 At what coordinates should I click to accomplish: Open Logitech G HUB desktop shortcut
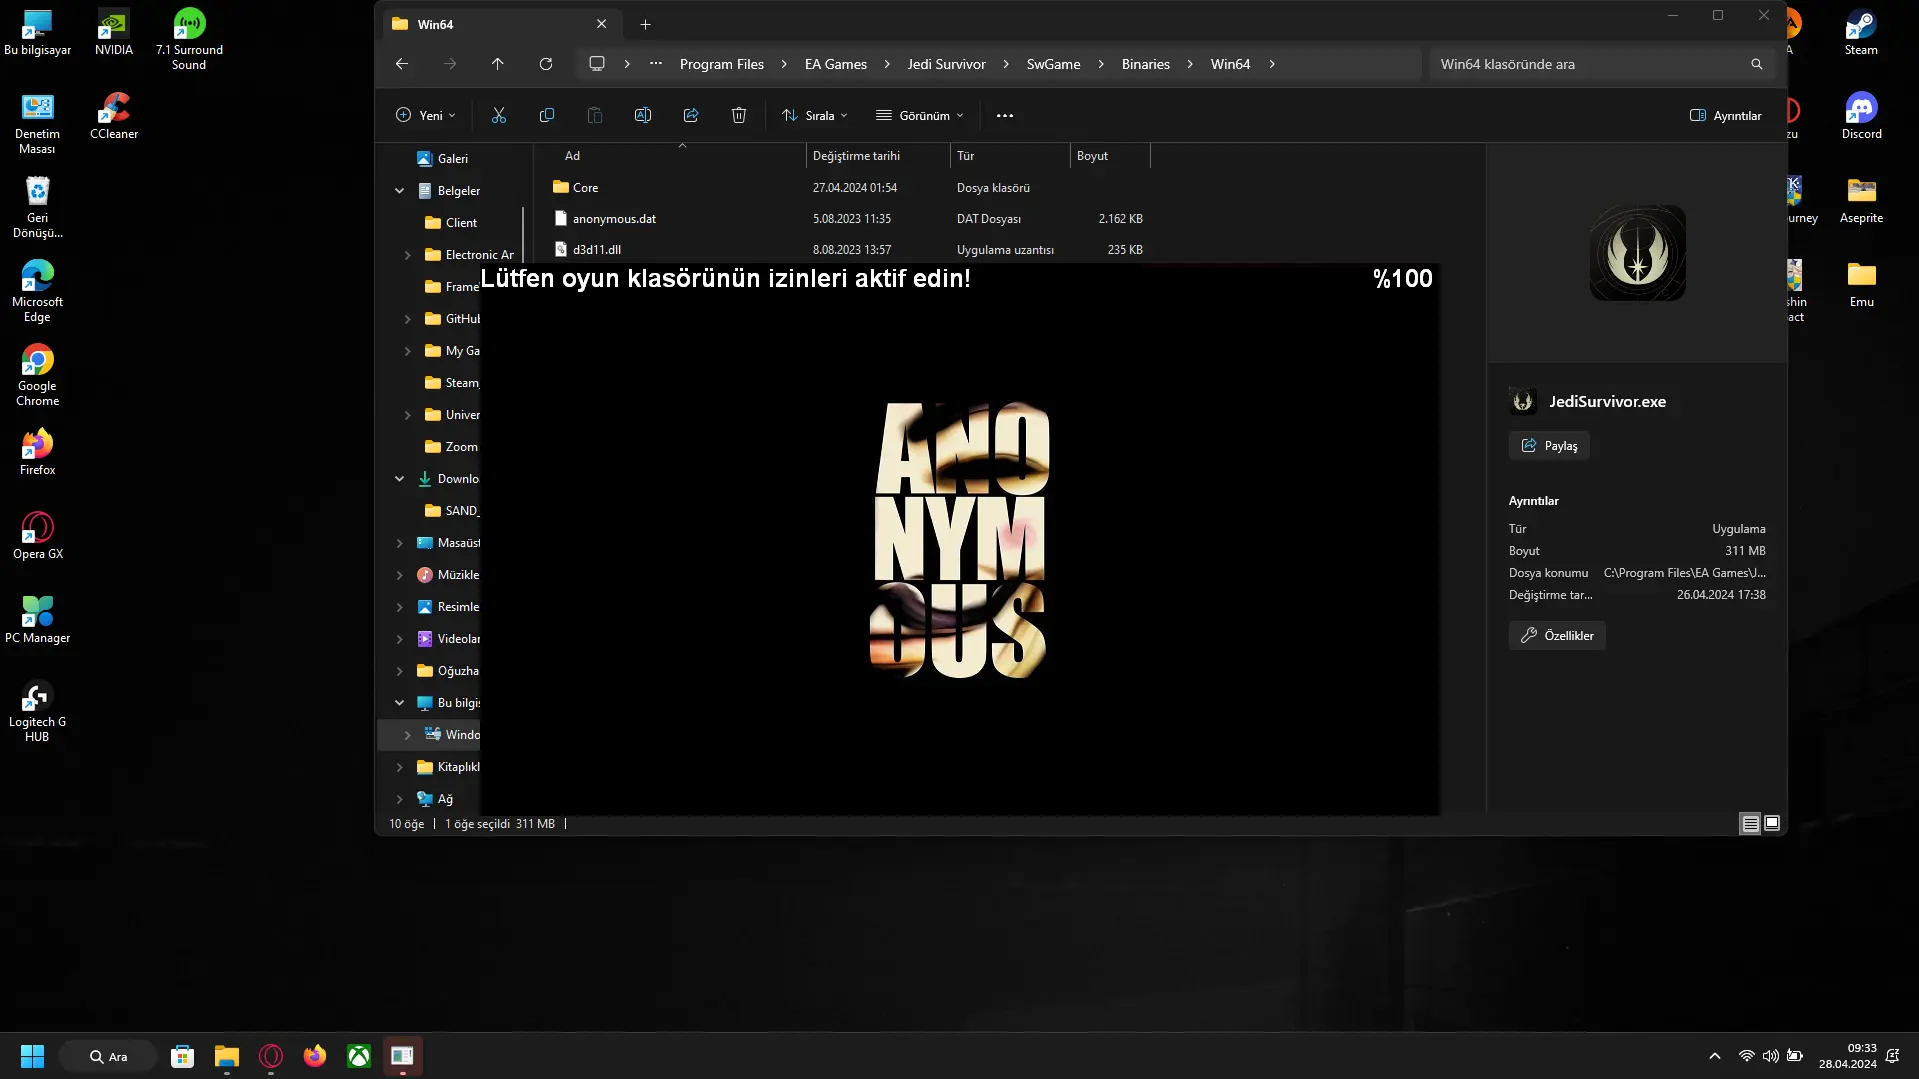(37, 711)
